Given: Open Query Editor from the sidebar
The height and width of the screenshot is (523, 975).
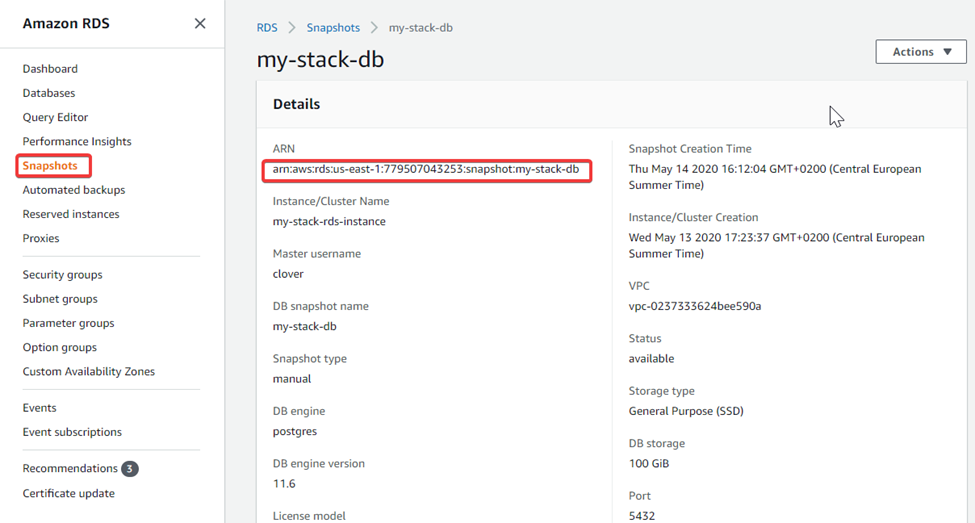Looking at the screenshot, I should pos(55,117).
